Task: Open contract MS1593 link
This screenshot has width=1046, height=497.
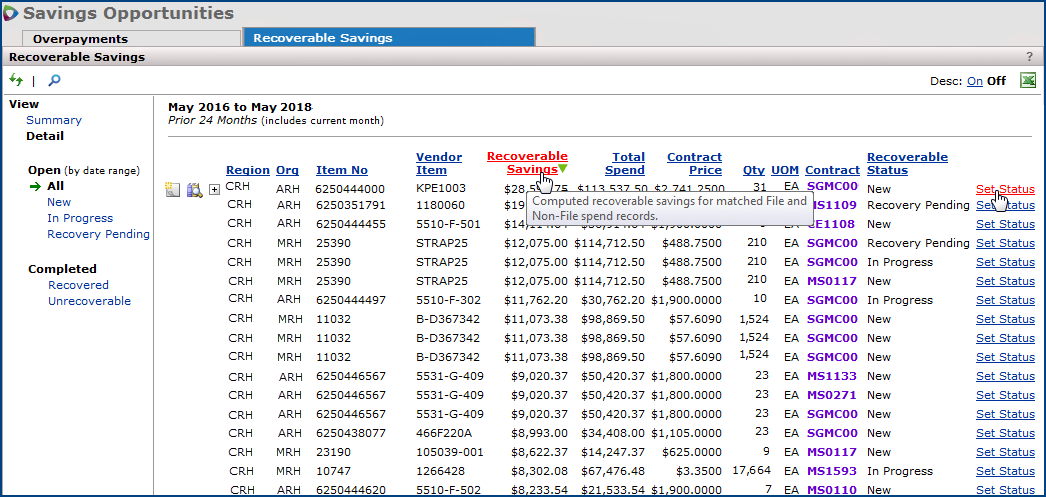Action: point(832,471)
